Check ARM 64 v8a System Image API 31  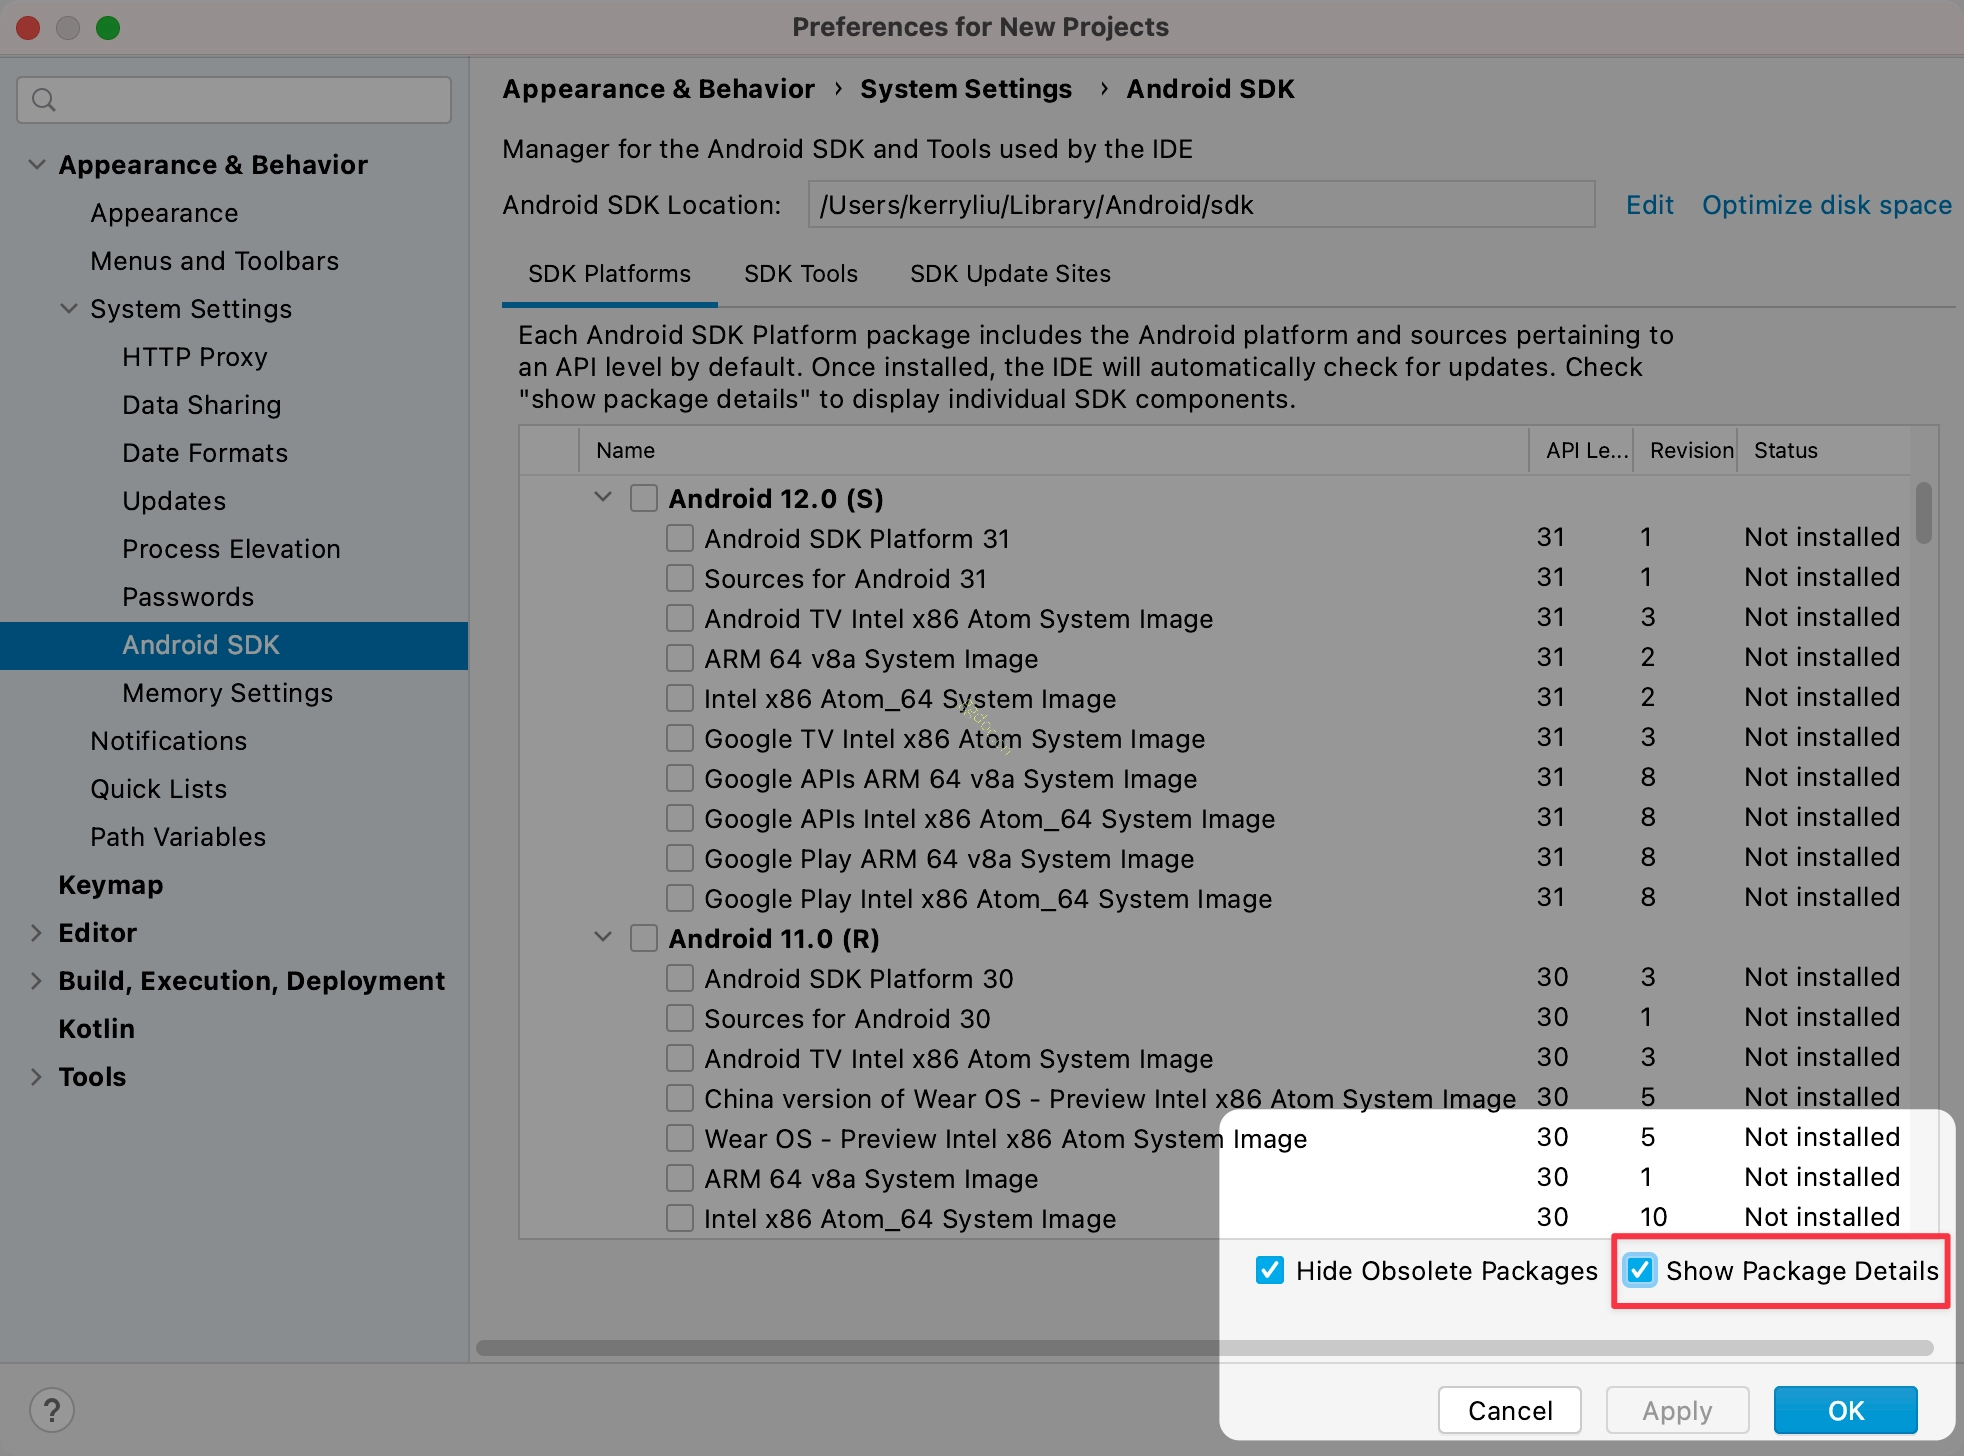tap(680, 658)
